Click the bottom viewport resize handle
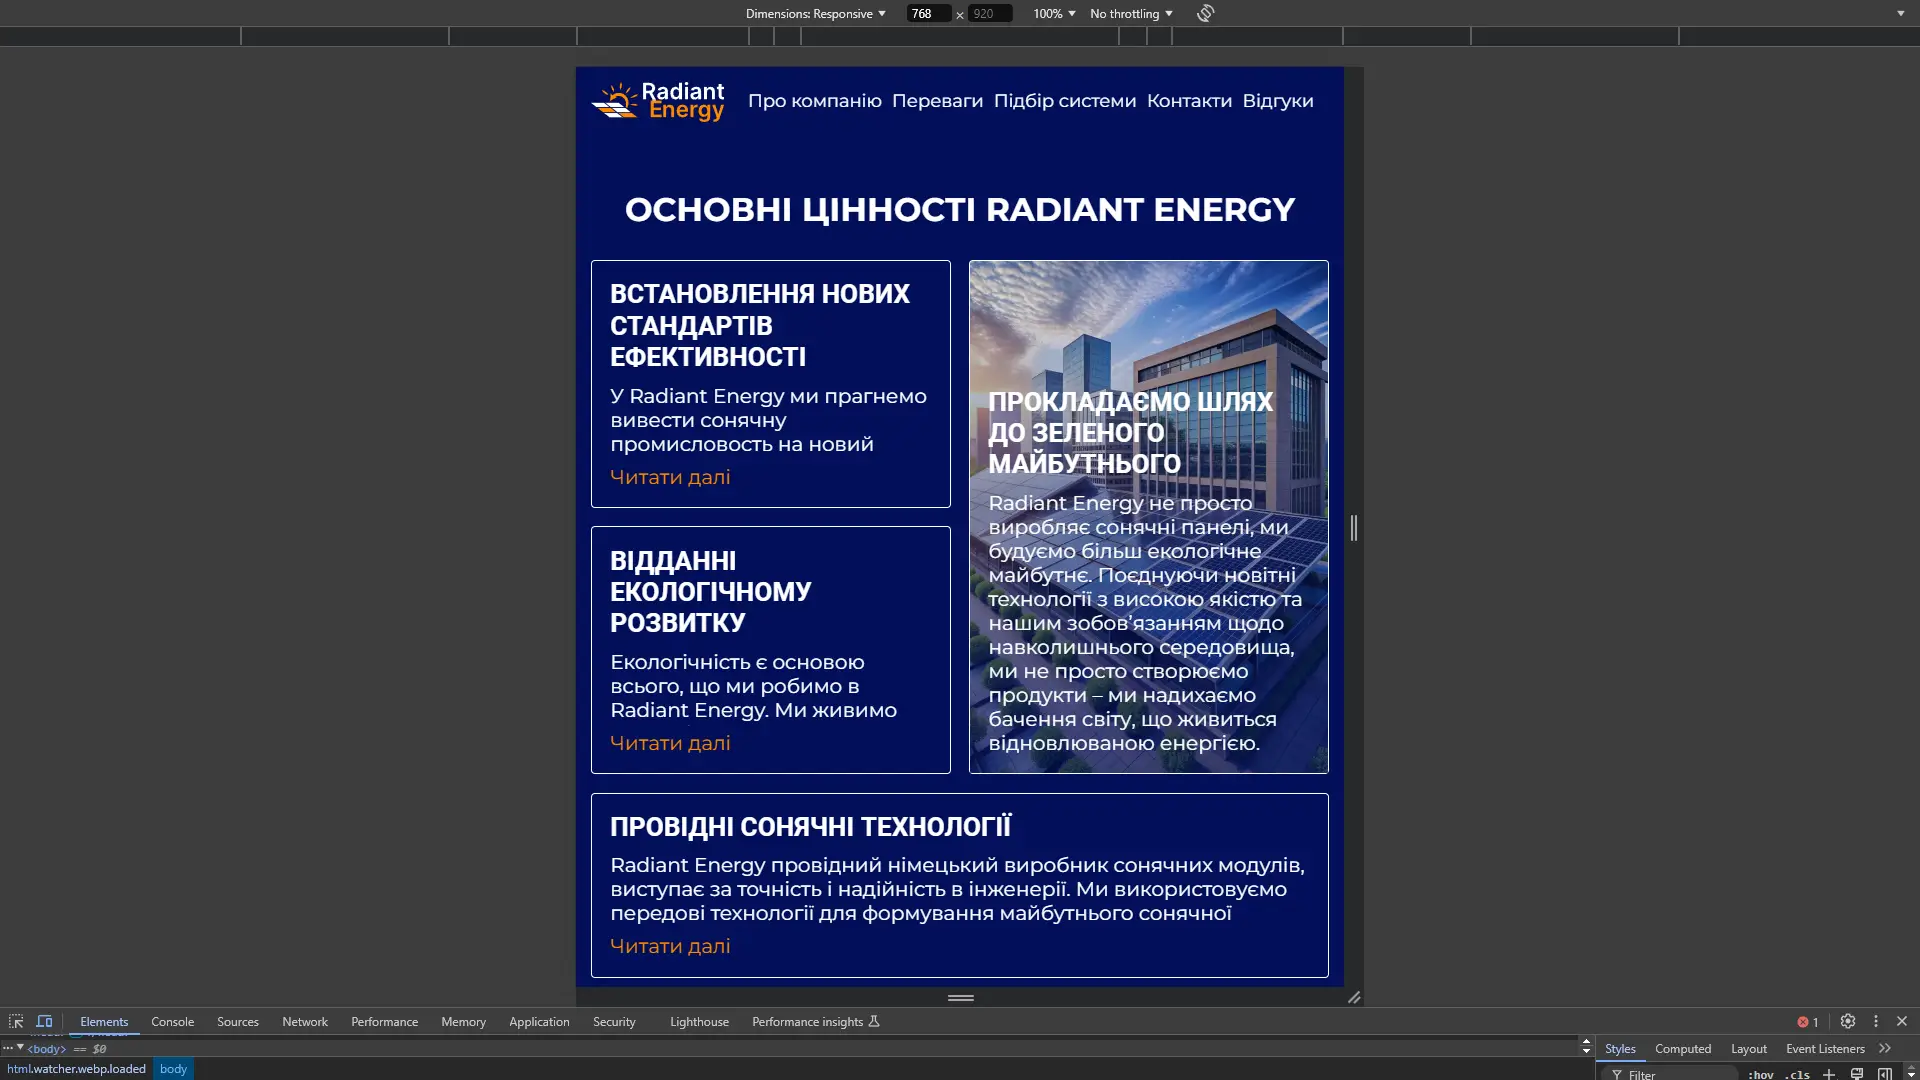 tap(961, 997)
